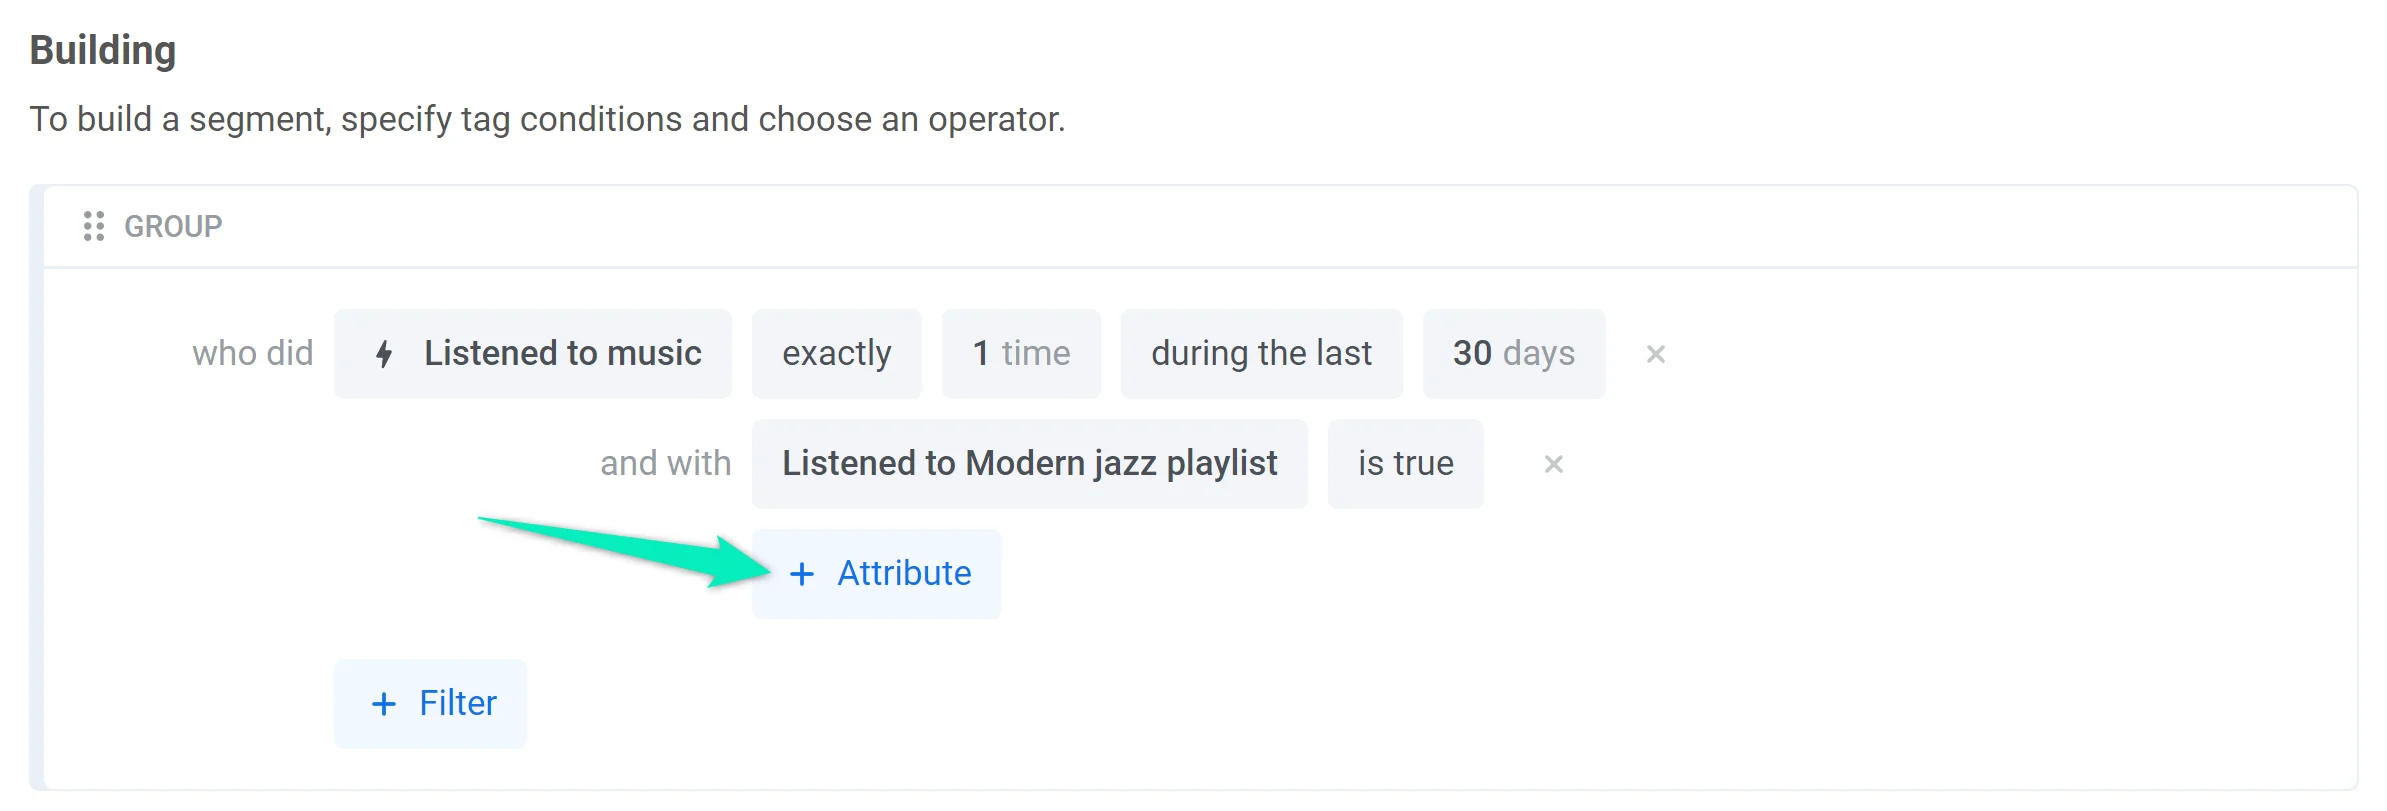Click the plus icon beside Filter
The height and width of the screenshot is (811, 2387).
pyautogui.click(x=384, y=704)
